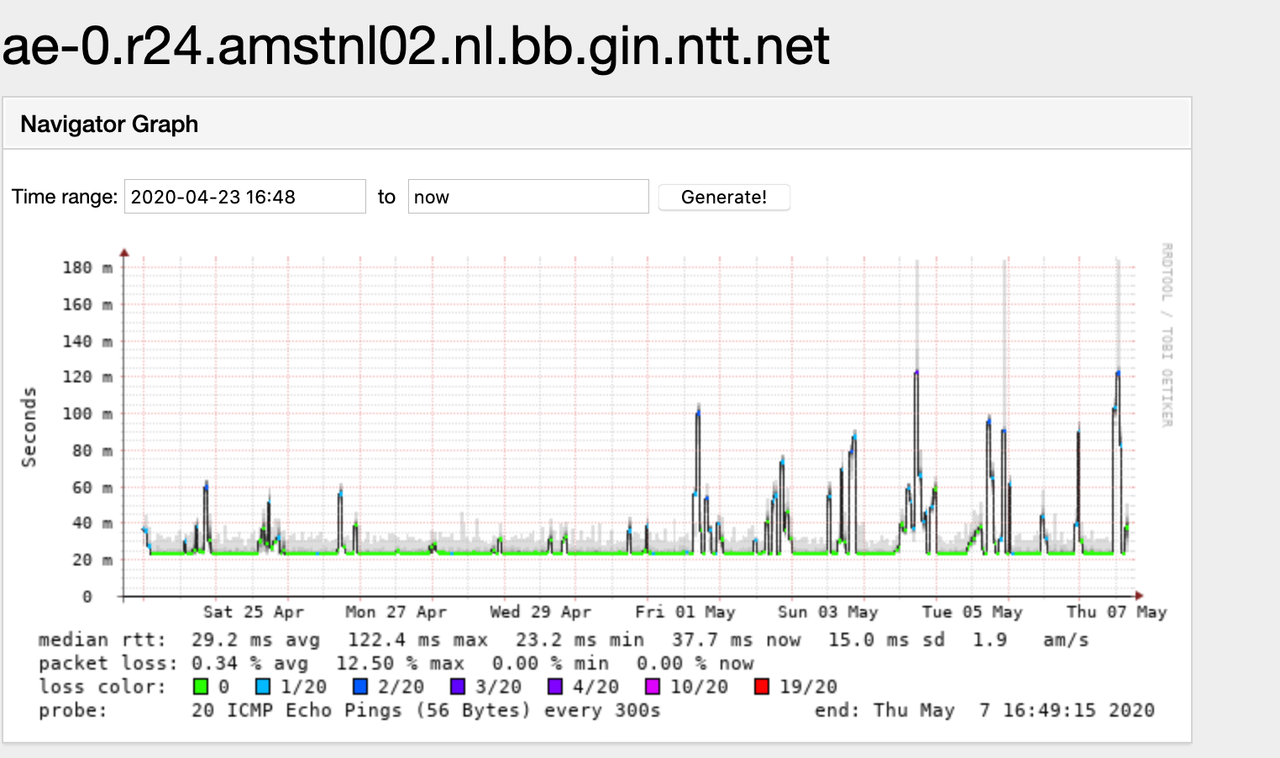Click the 'Sat 25 Apr' axis label
The image size is (1280, 758).
tap(254, 612)
